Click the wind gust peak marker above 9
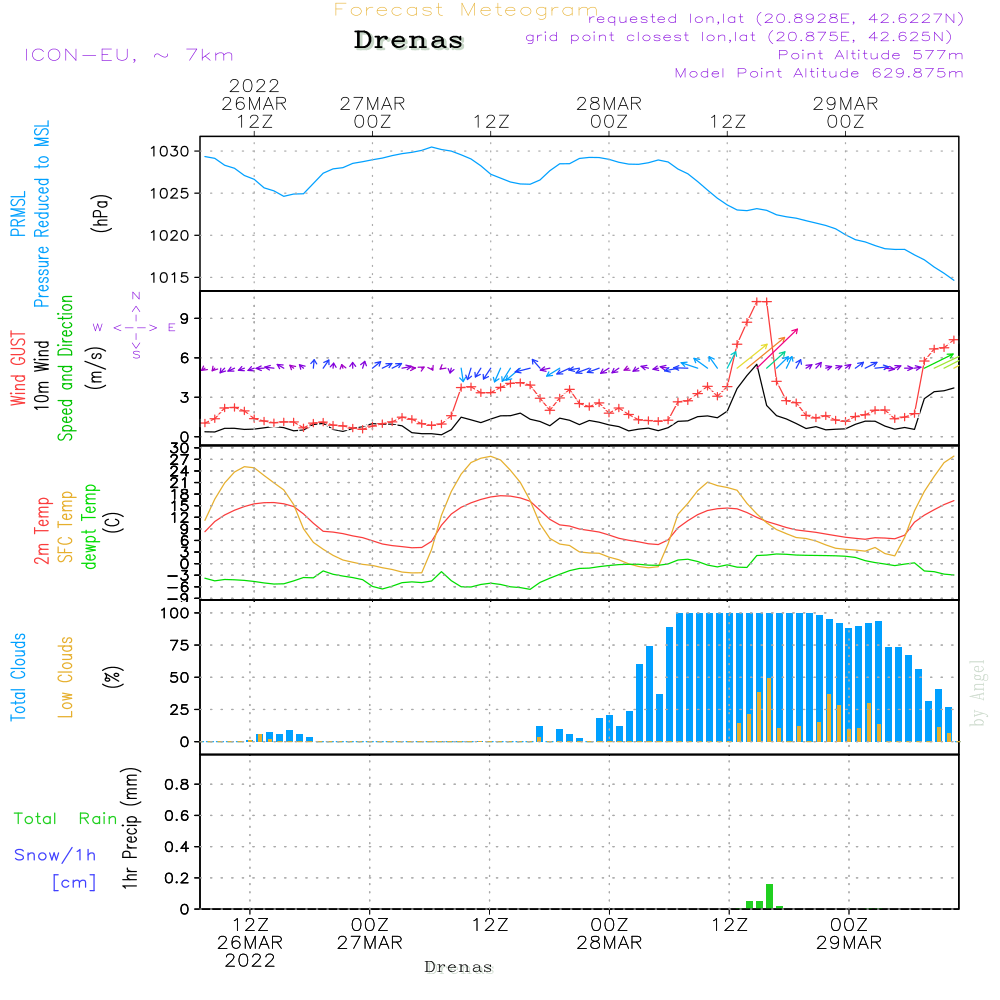1000x1000 pixels. 762,302
